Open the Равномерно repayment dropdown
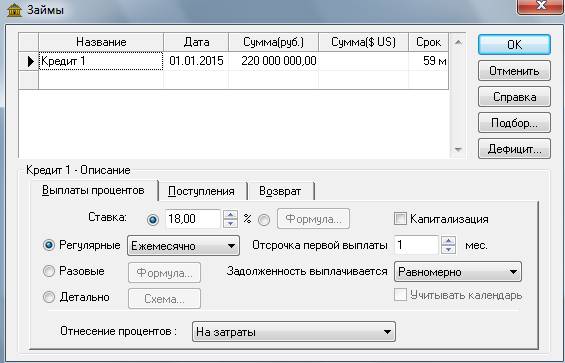The width and height of the screenshot is (565, 363). (458, 272)
